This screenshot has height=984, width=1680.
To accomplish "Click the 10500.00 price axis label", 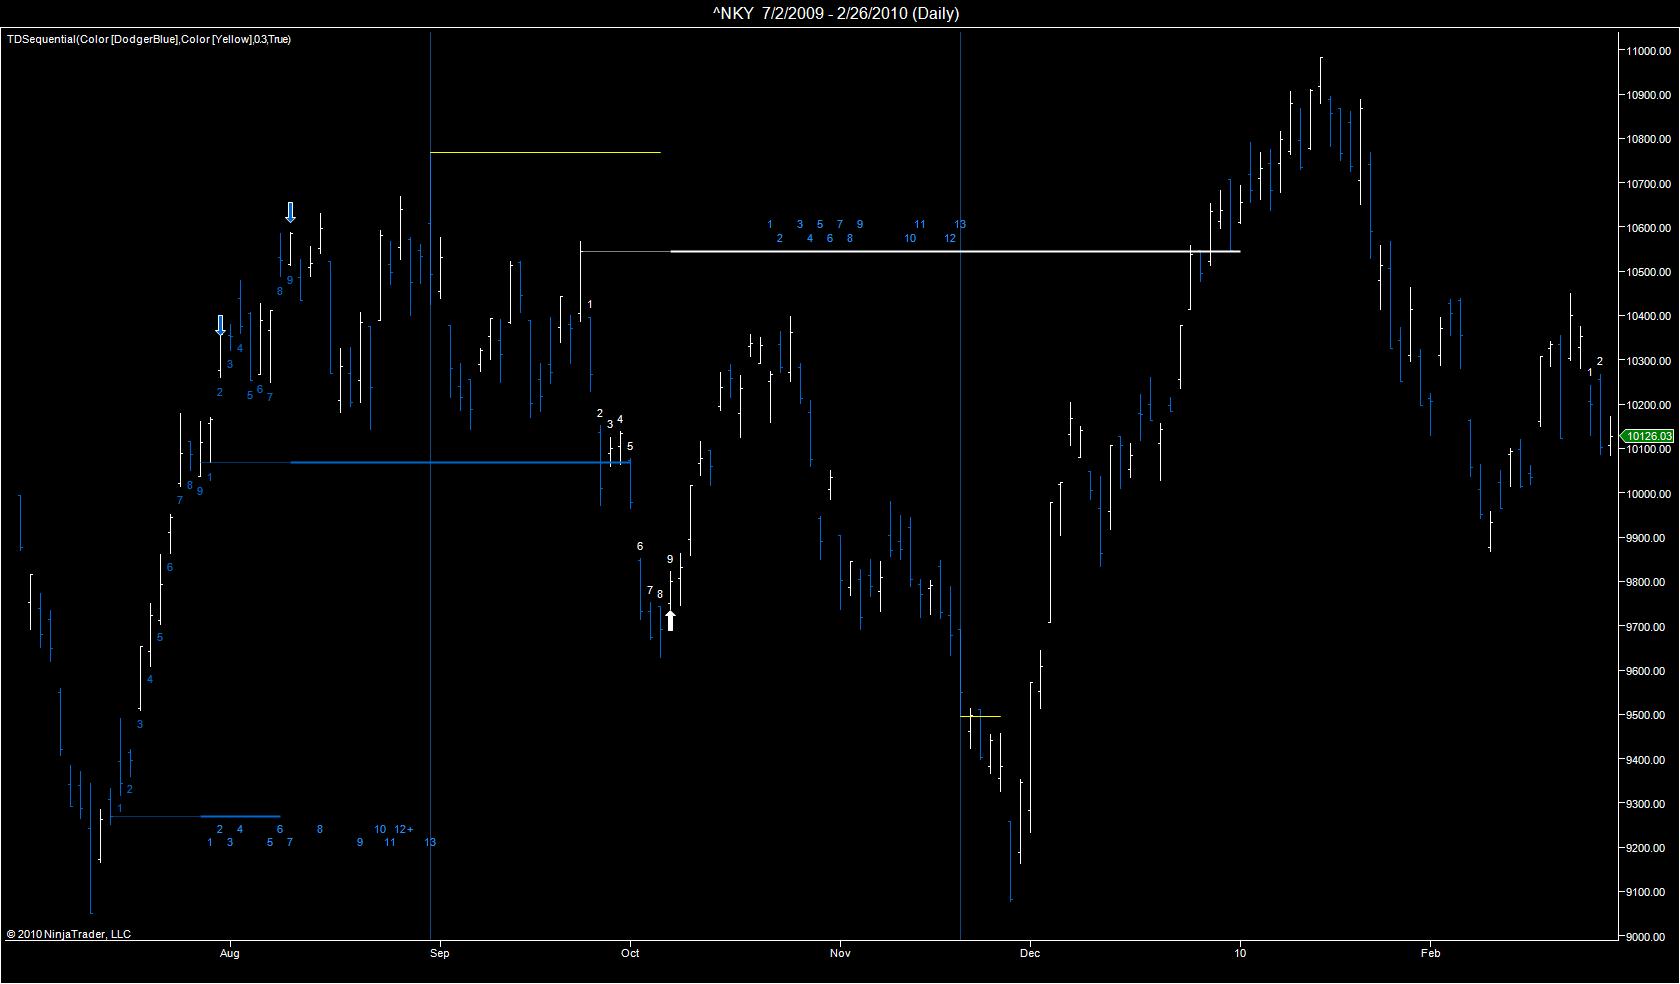I will tap(1648, 272).
